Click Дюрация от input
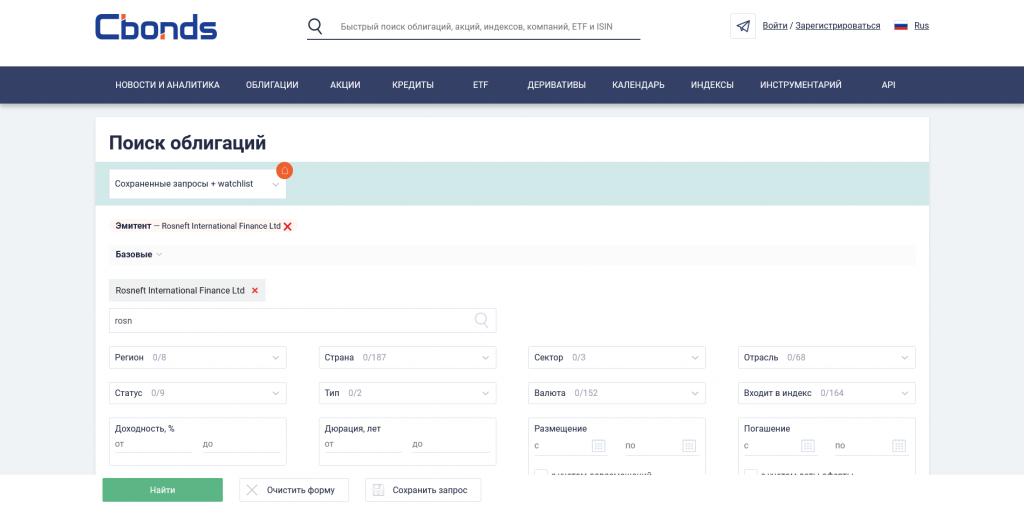Screen dimensions: 1024x505 coord(363,445)
